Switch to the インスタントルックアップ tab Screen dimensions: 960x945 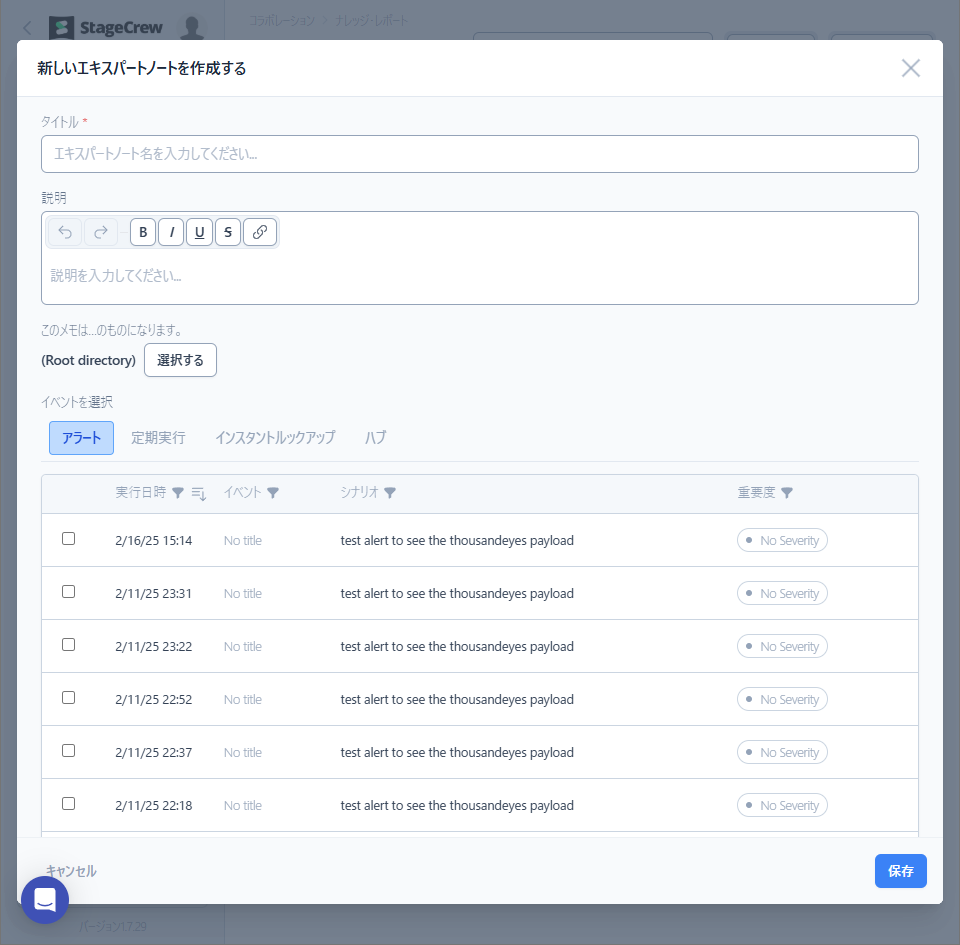tap(275, 438)
